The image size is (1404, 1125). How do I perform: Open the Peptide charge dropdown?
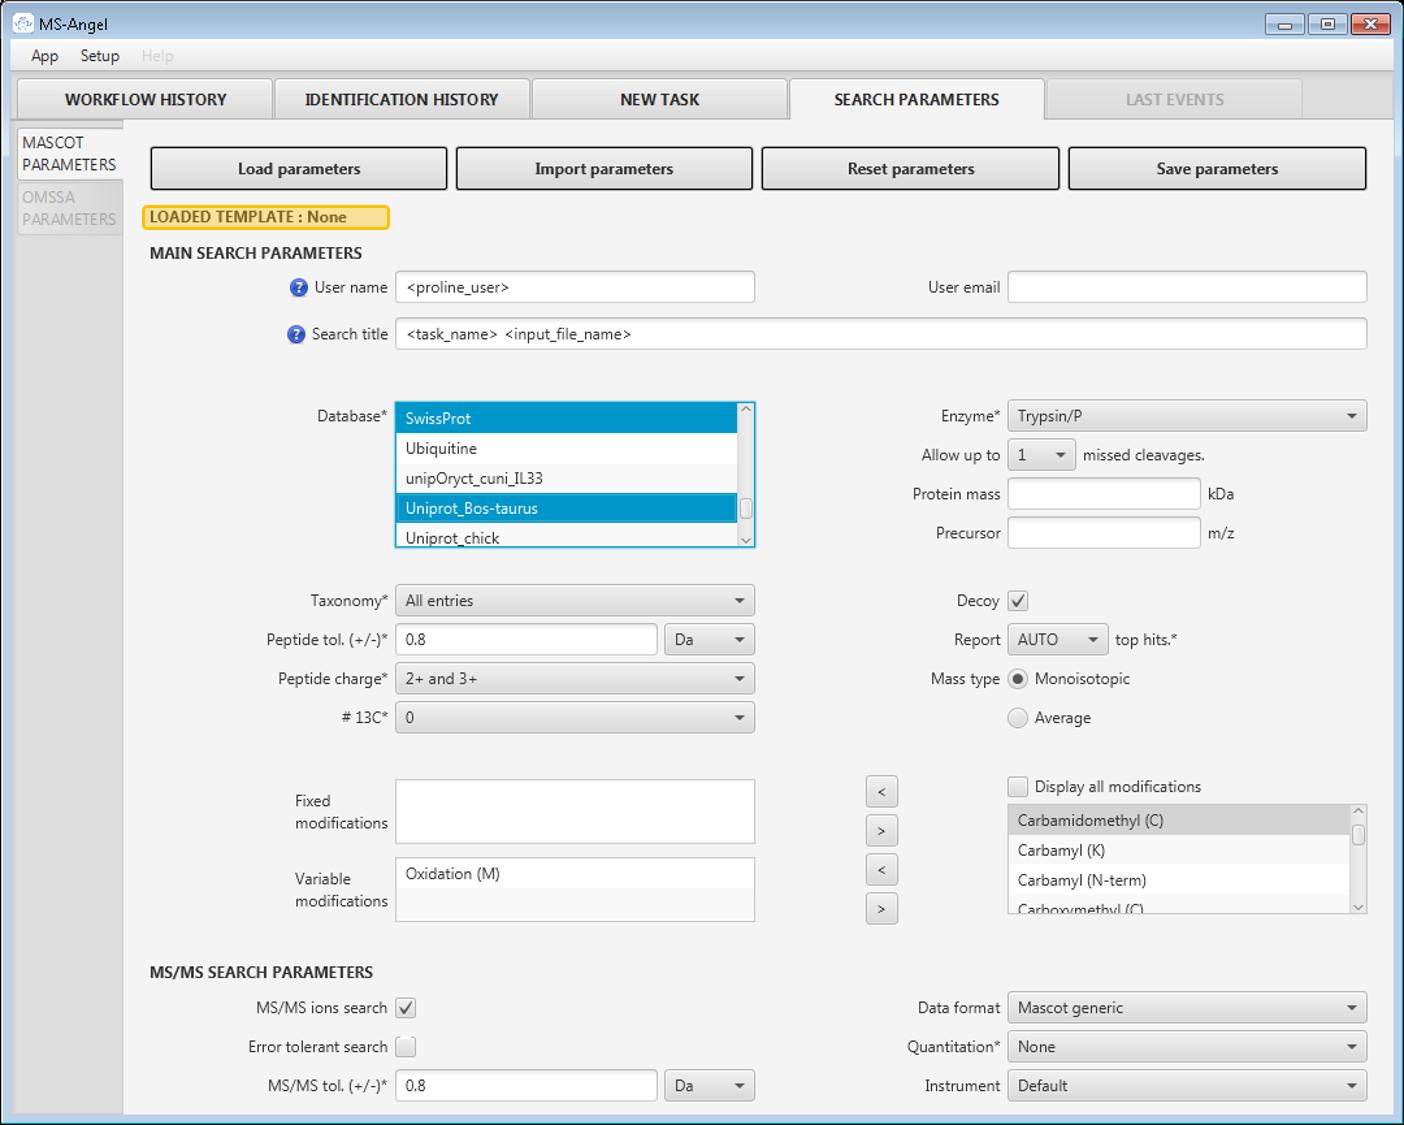coord(574,679)
